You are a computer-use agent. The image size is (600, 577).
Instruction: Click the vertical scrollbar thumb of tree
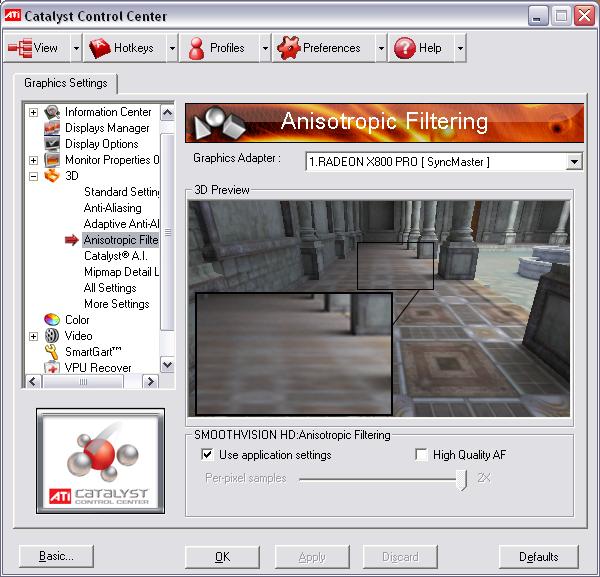coord(167,232)
